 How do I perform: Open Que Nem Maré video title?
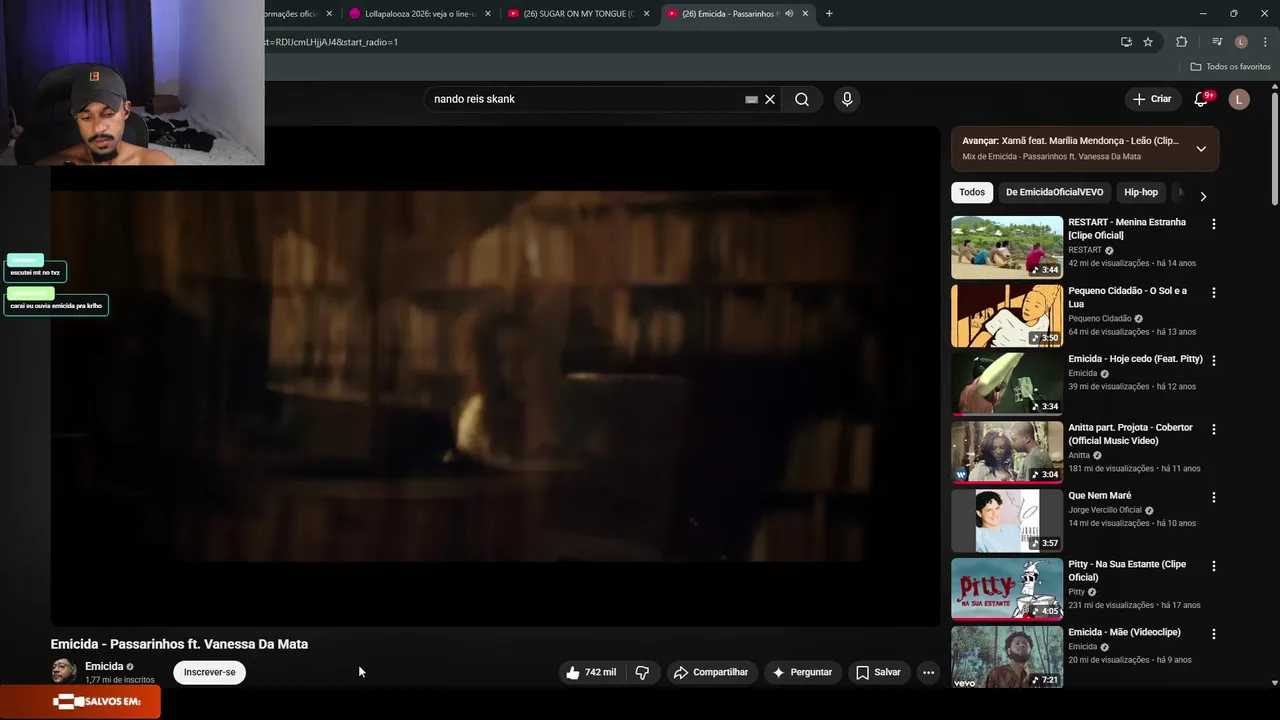1099,496
